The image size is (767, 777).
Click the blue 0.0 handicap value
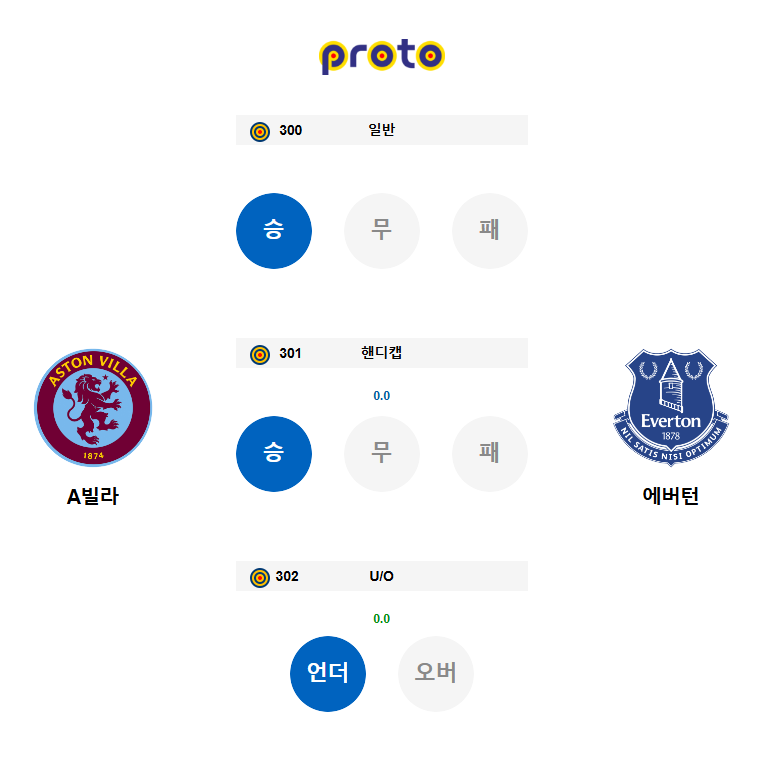[382, 395]
